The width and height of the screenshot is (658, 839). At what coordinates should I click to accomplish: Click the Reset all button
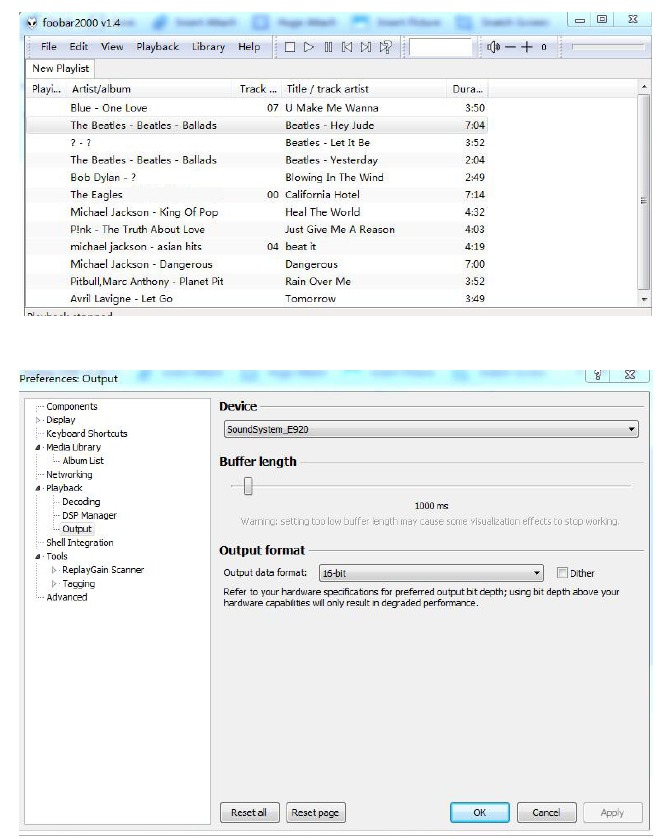coord(249,812)
